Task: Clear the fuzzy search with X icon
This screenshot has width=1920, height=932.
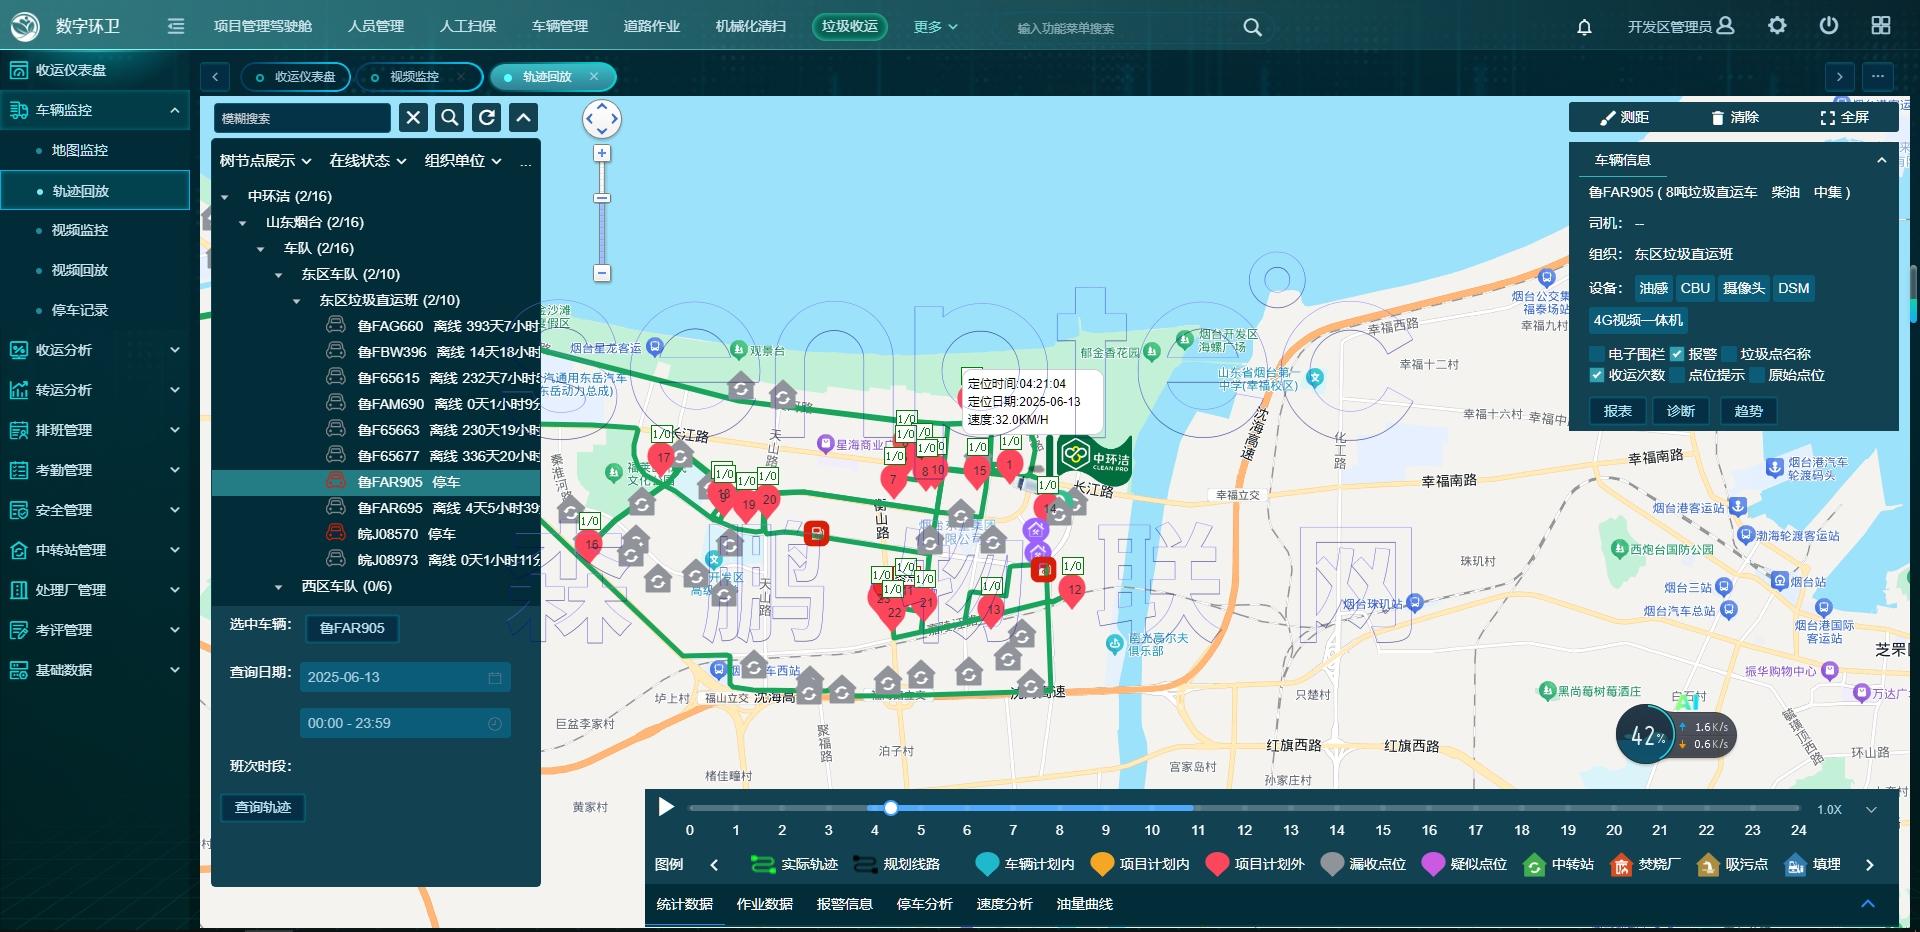Action: click(413, 118)
